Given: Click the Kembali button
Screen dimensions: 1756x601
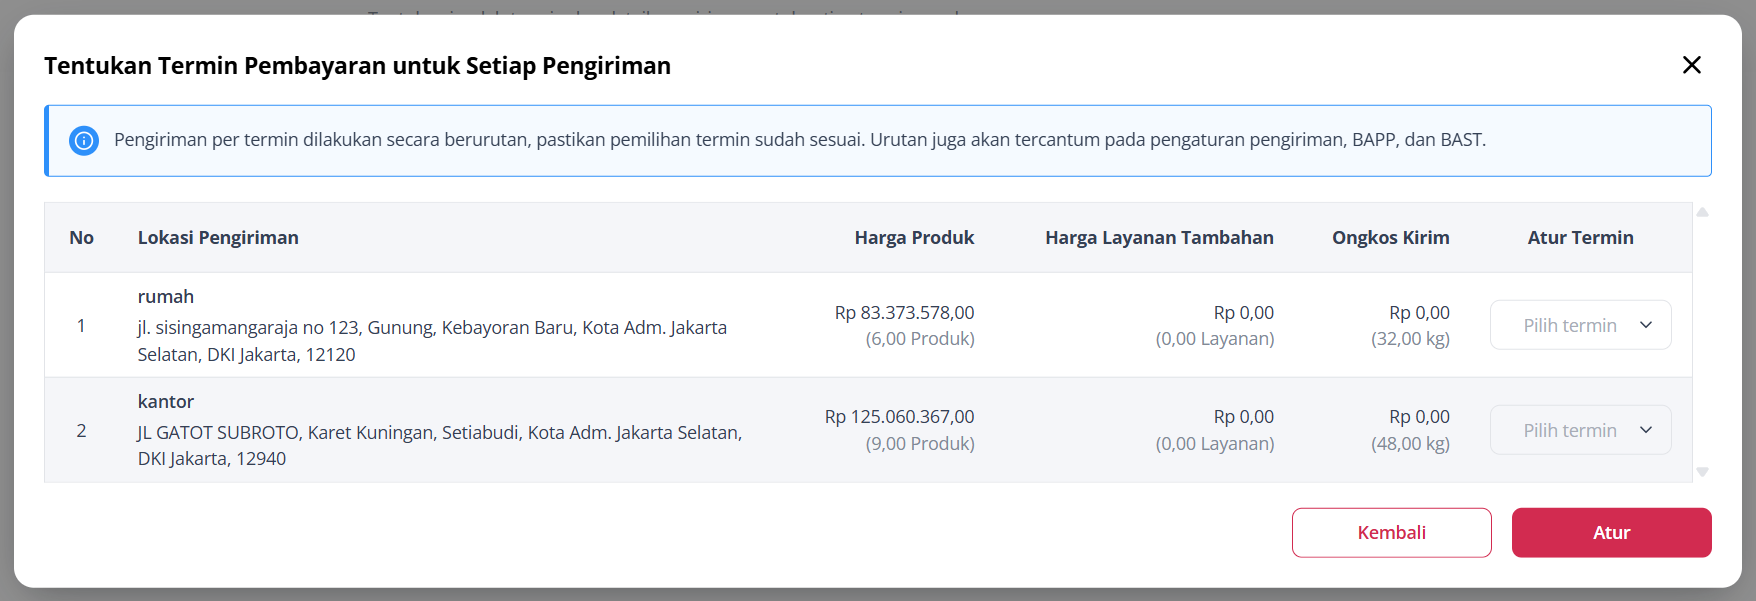Looking at the screenshot, I should click(1391, 533).
